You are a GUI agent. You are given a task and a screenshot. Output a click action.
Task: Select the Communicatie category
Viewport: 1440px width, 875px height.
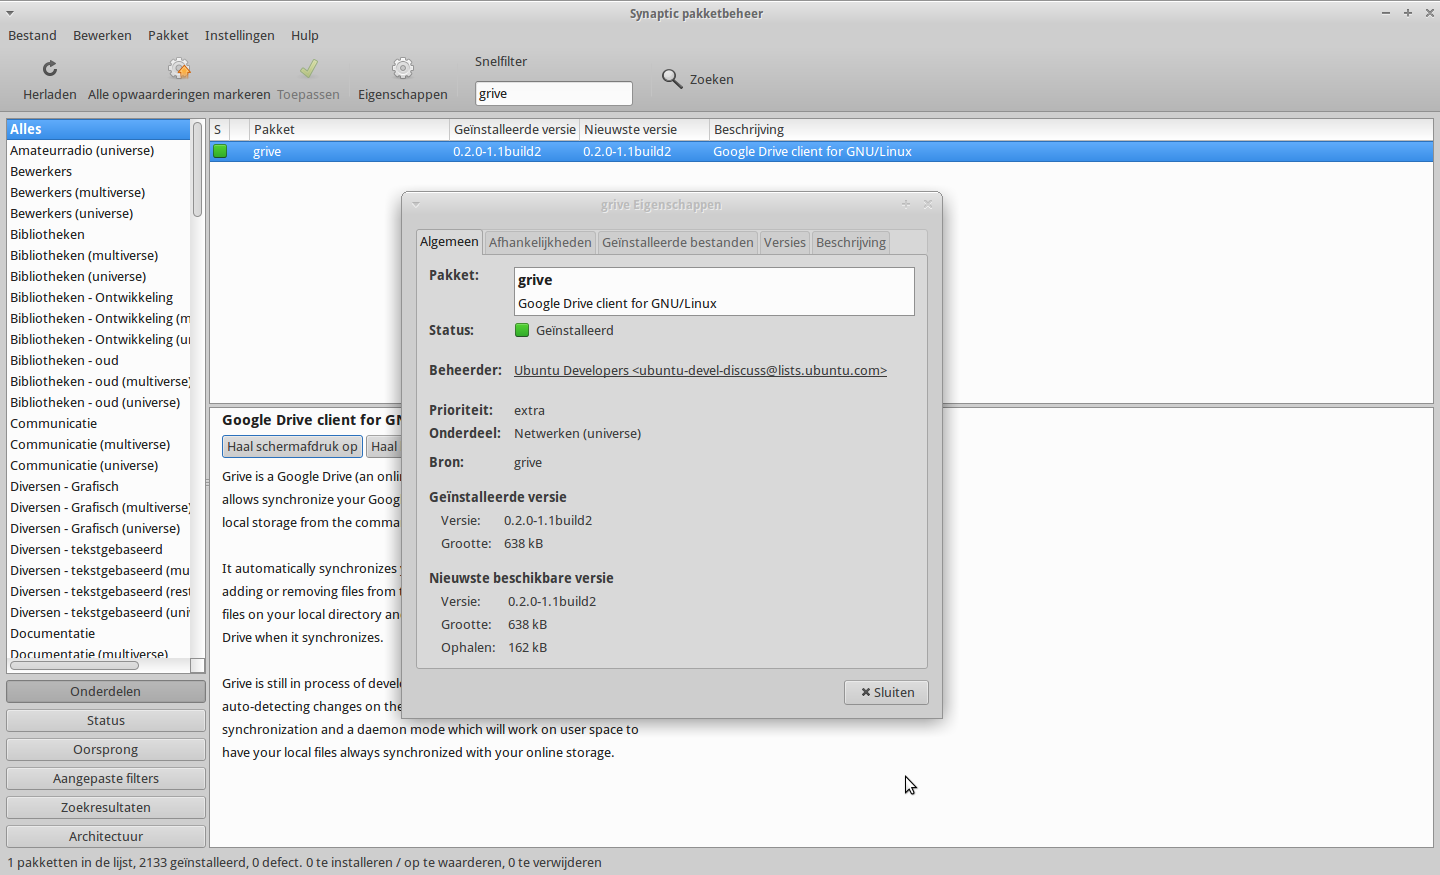point(98,423)
